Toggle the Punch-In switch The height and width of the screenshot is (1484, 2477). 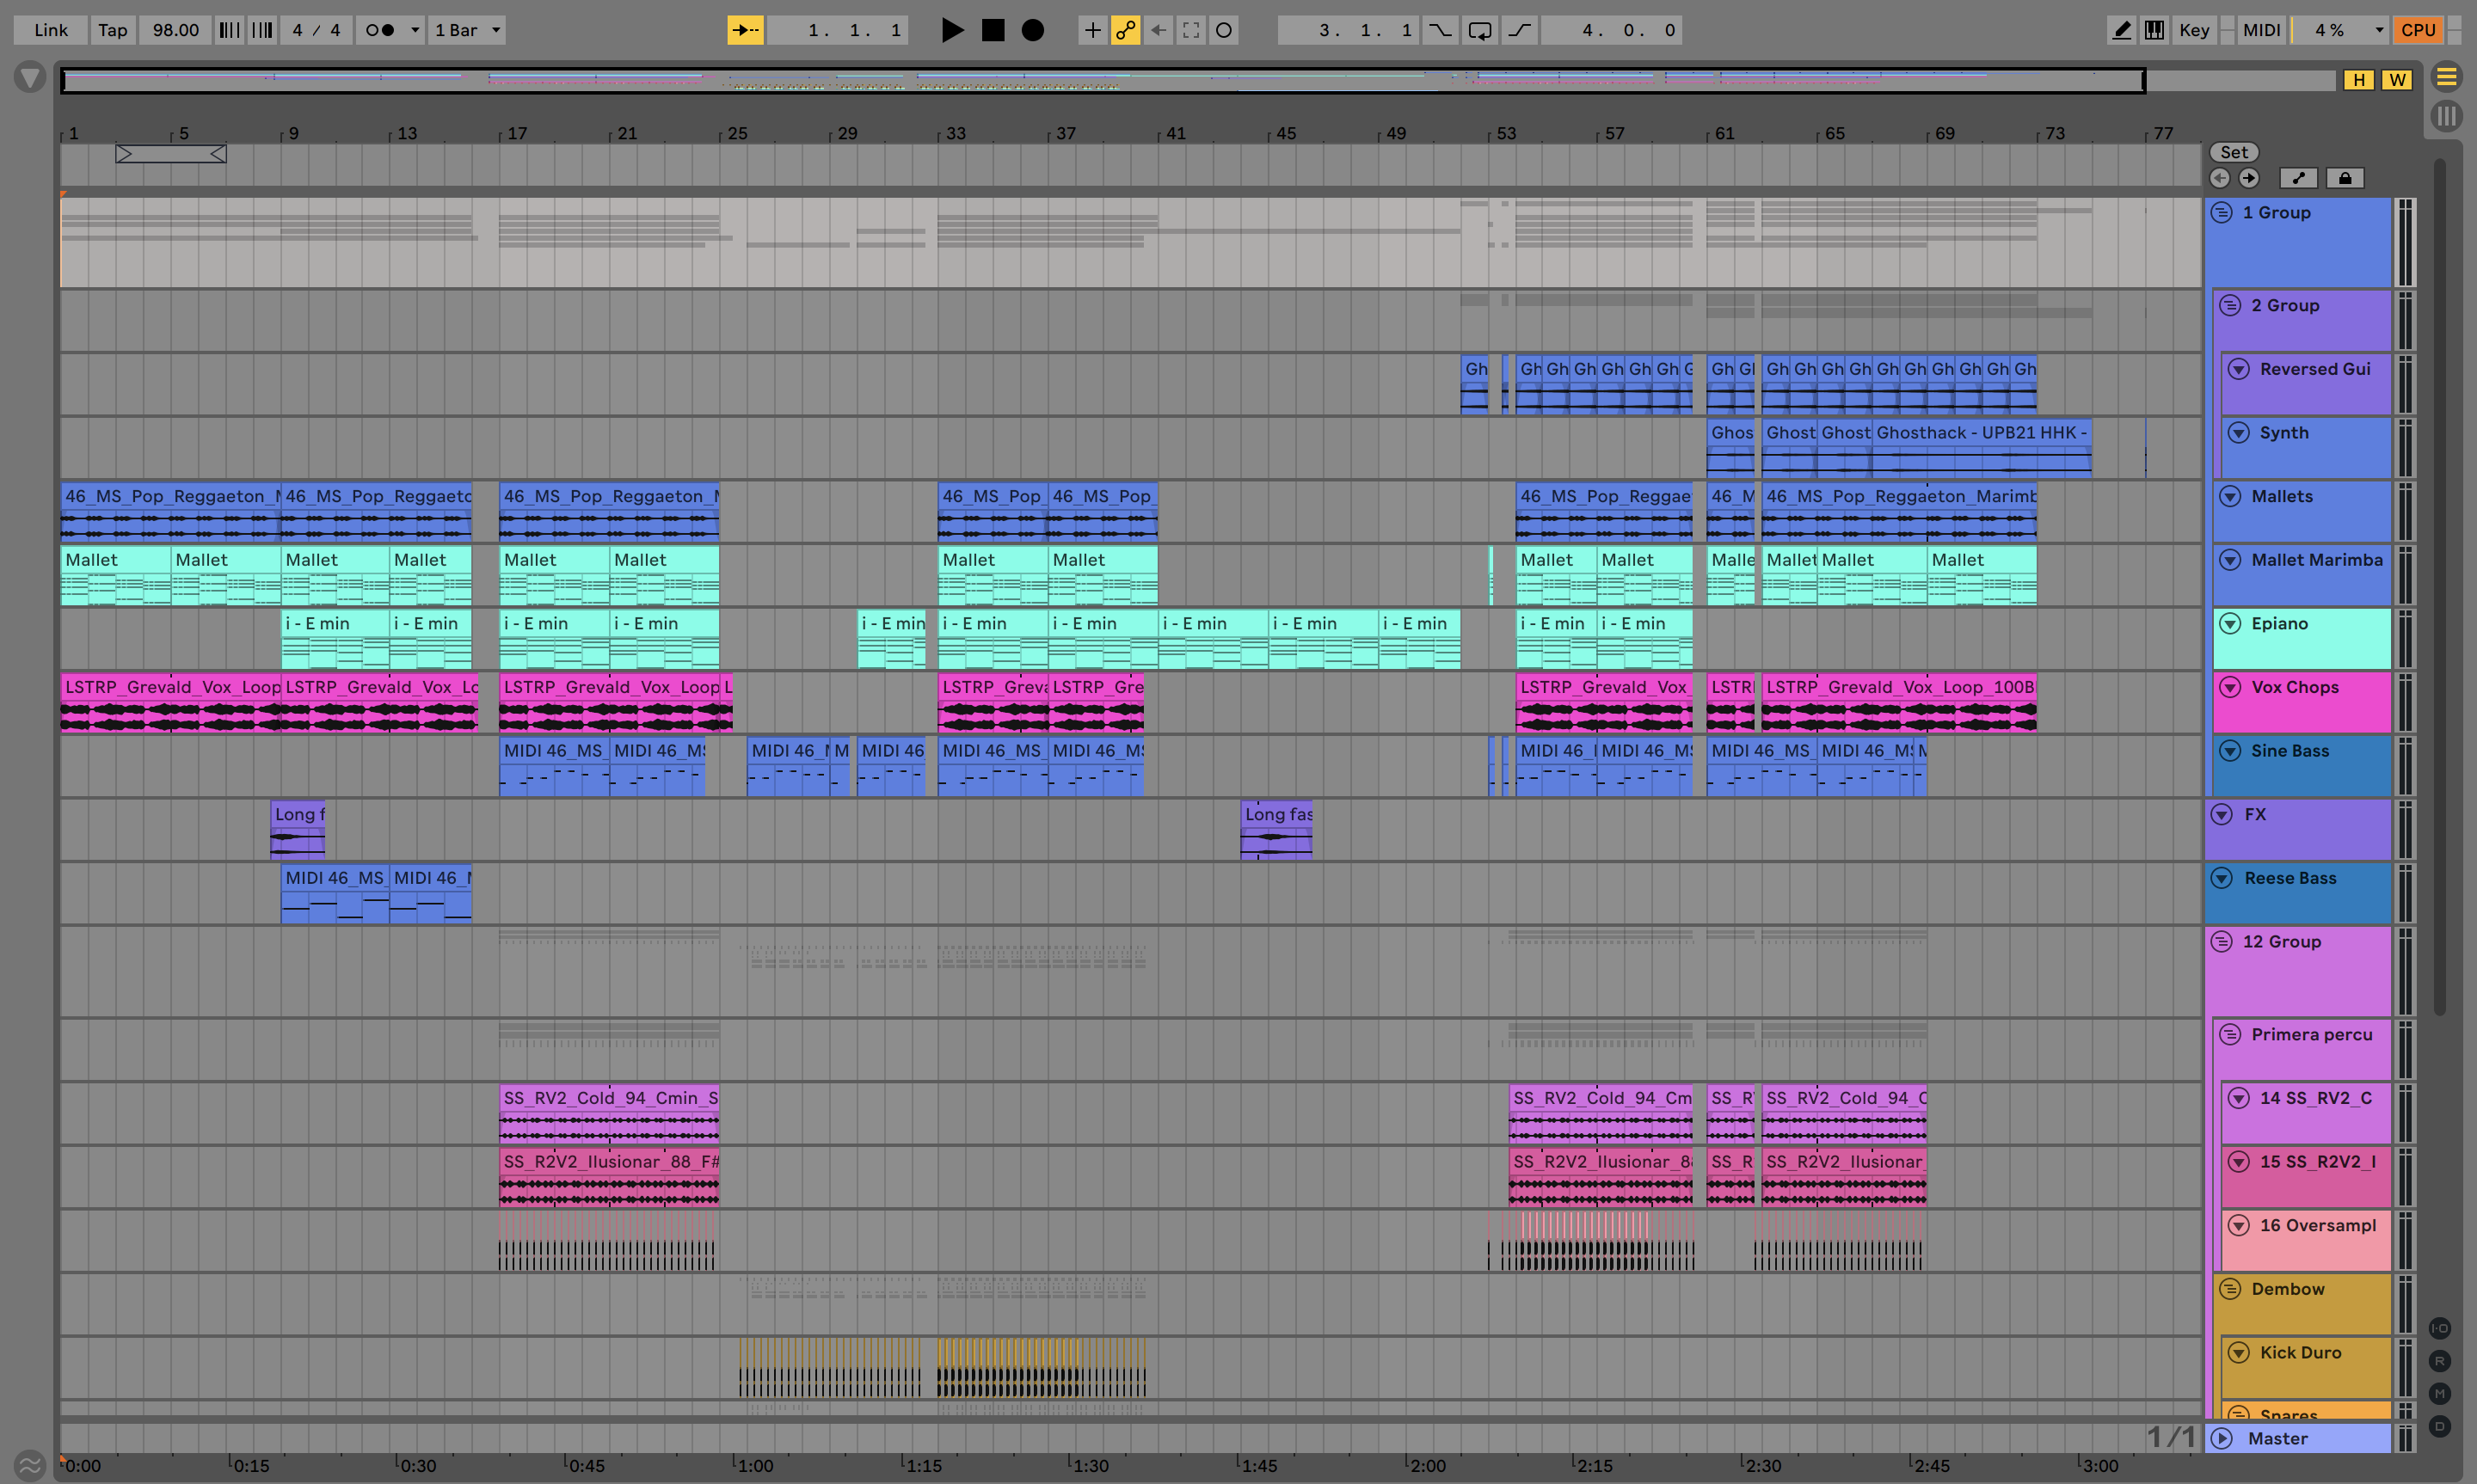1440,30
